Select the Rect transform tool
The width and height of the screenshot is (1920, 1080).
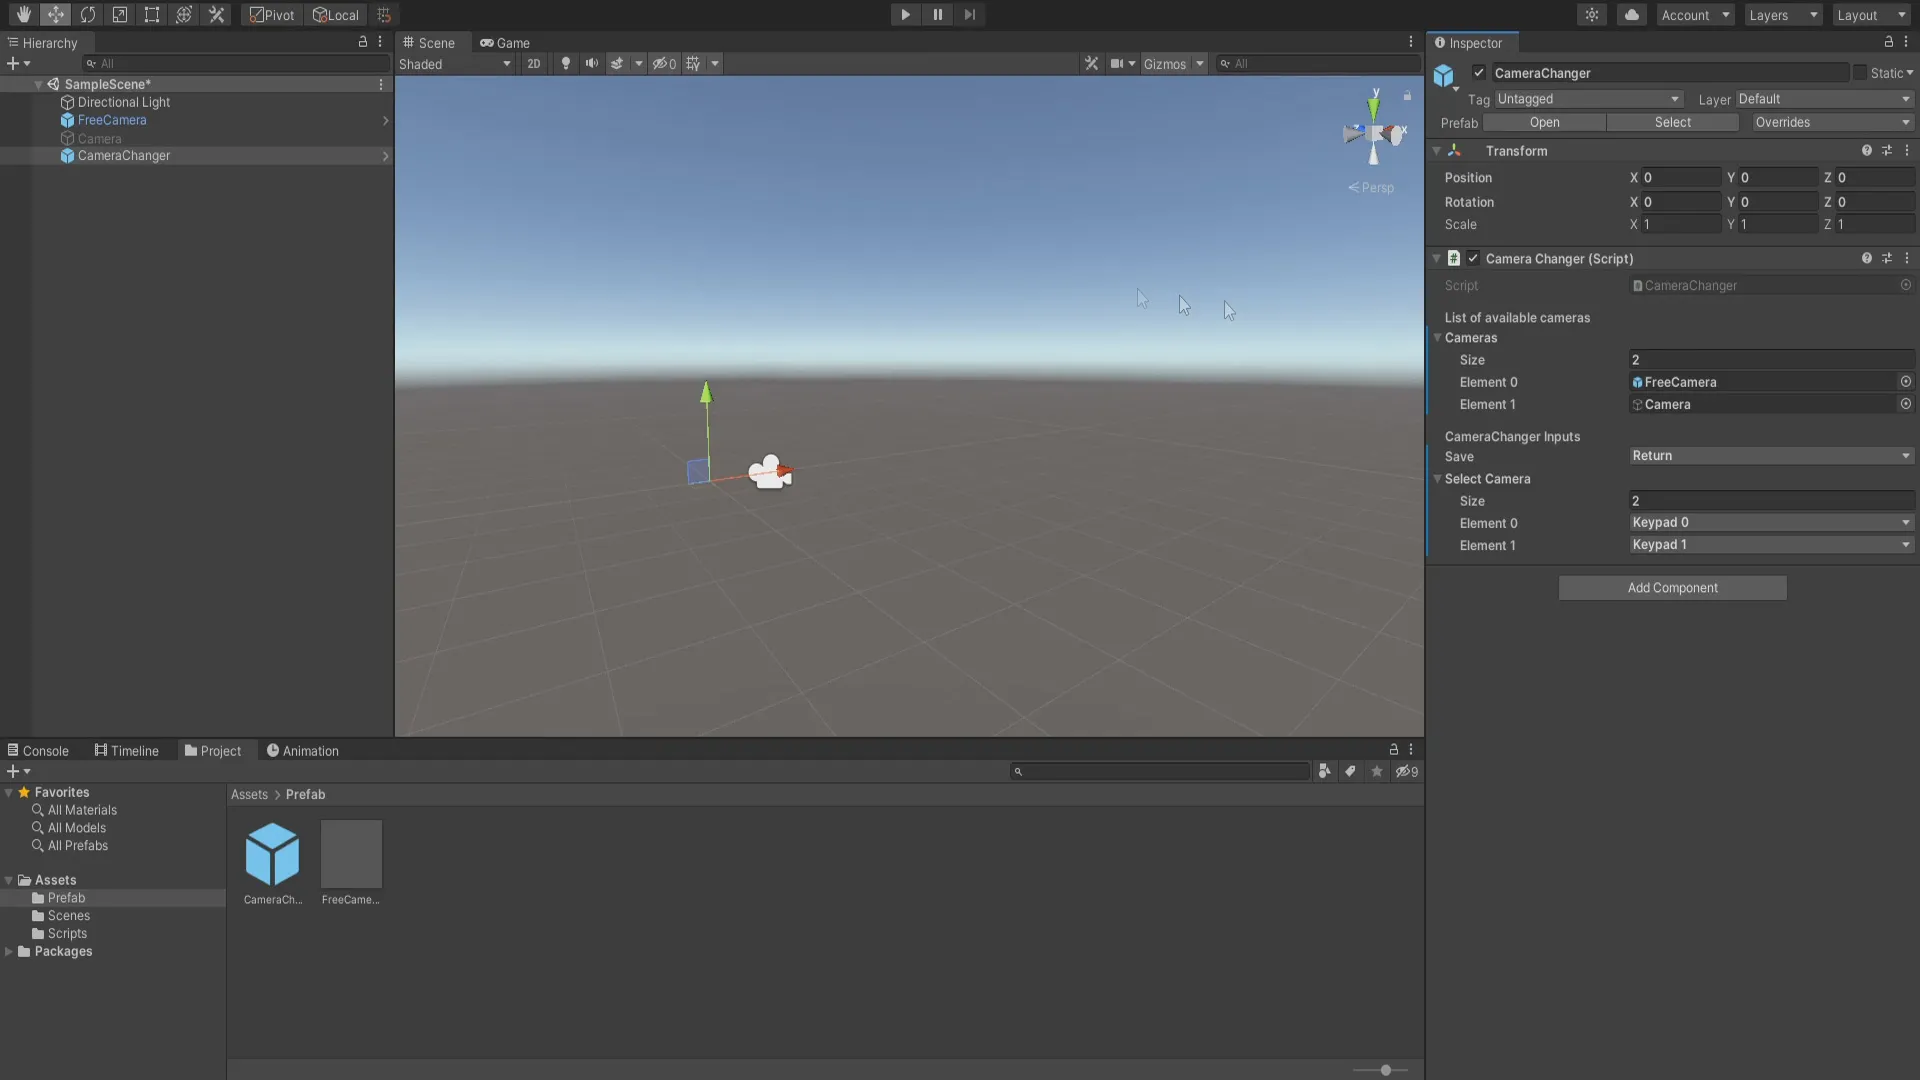click(152, 15)
